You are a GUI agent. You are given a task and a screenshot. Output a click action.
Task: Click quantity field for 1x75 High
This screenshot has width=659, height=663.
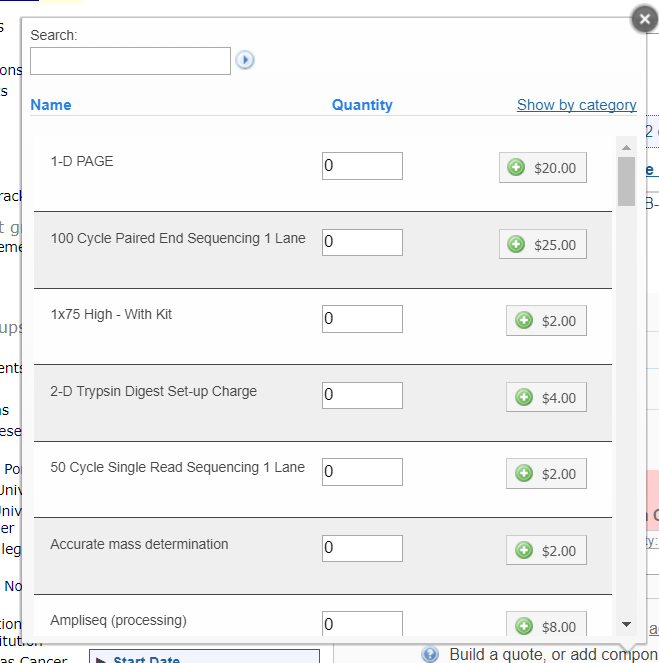tap(362, 319)
